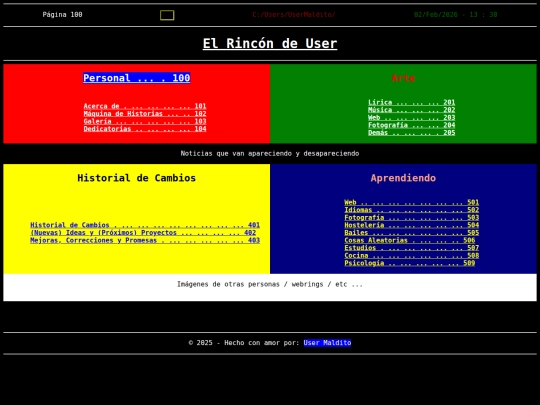Open Bailes page 505
Screen dimensions: 540x405
(412, 233)
